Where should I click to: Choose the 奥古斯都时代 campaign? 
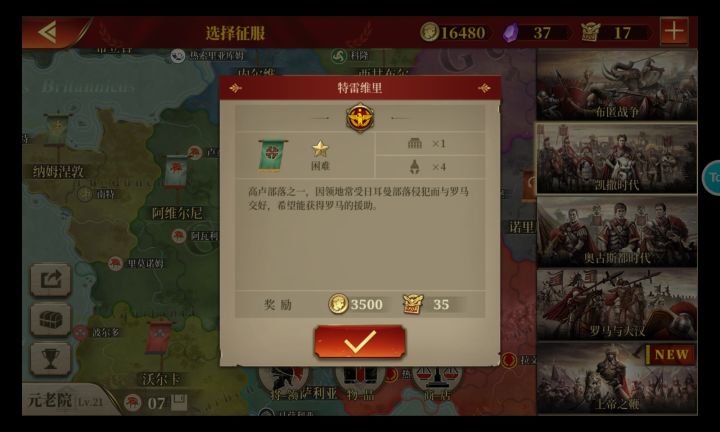[x=617, y=232]
